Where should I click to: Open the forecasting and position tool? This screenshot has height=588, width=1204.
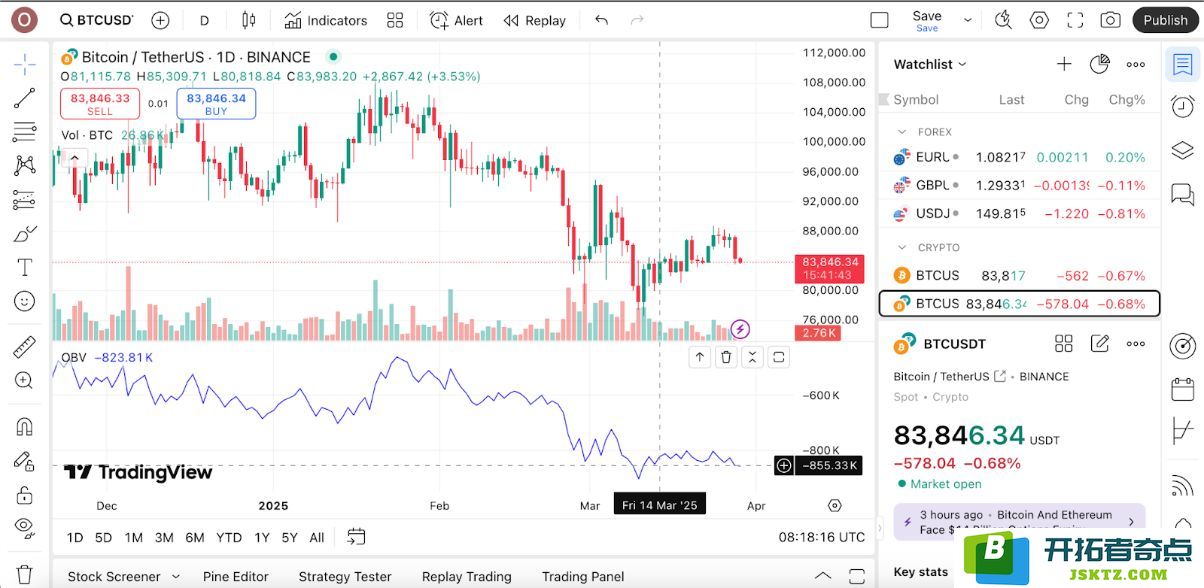[x=25, y=200]
